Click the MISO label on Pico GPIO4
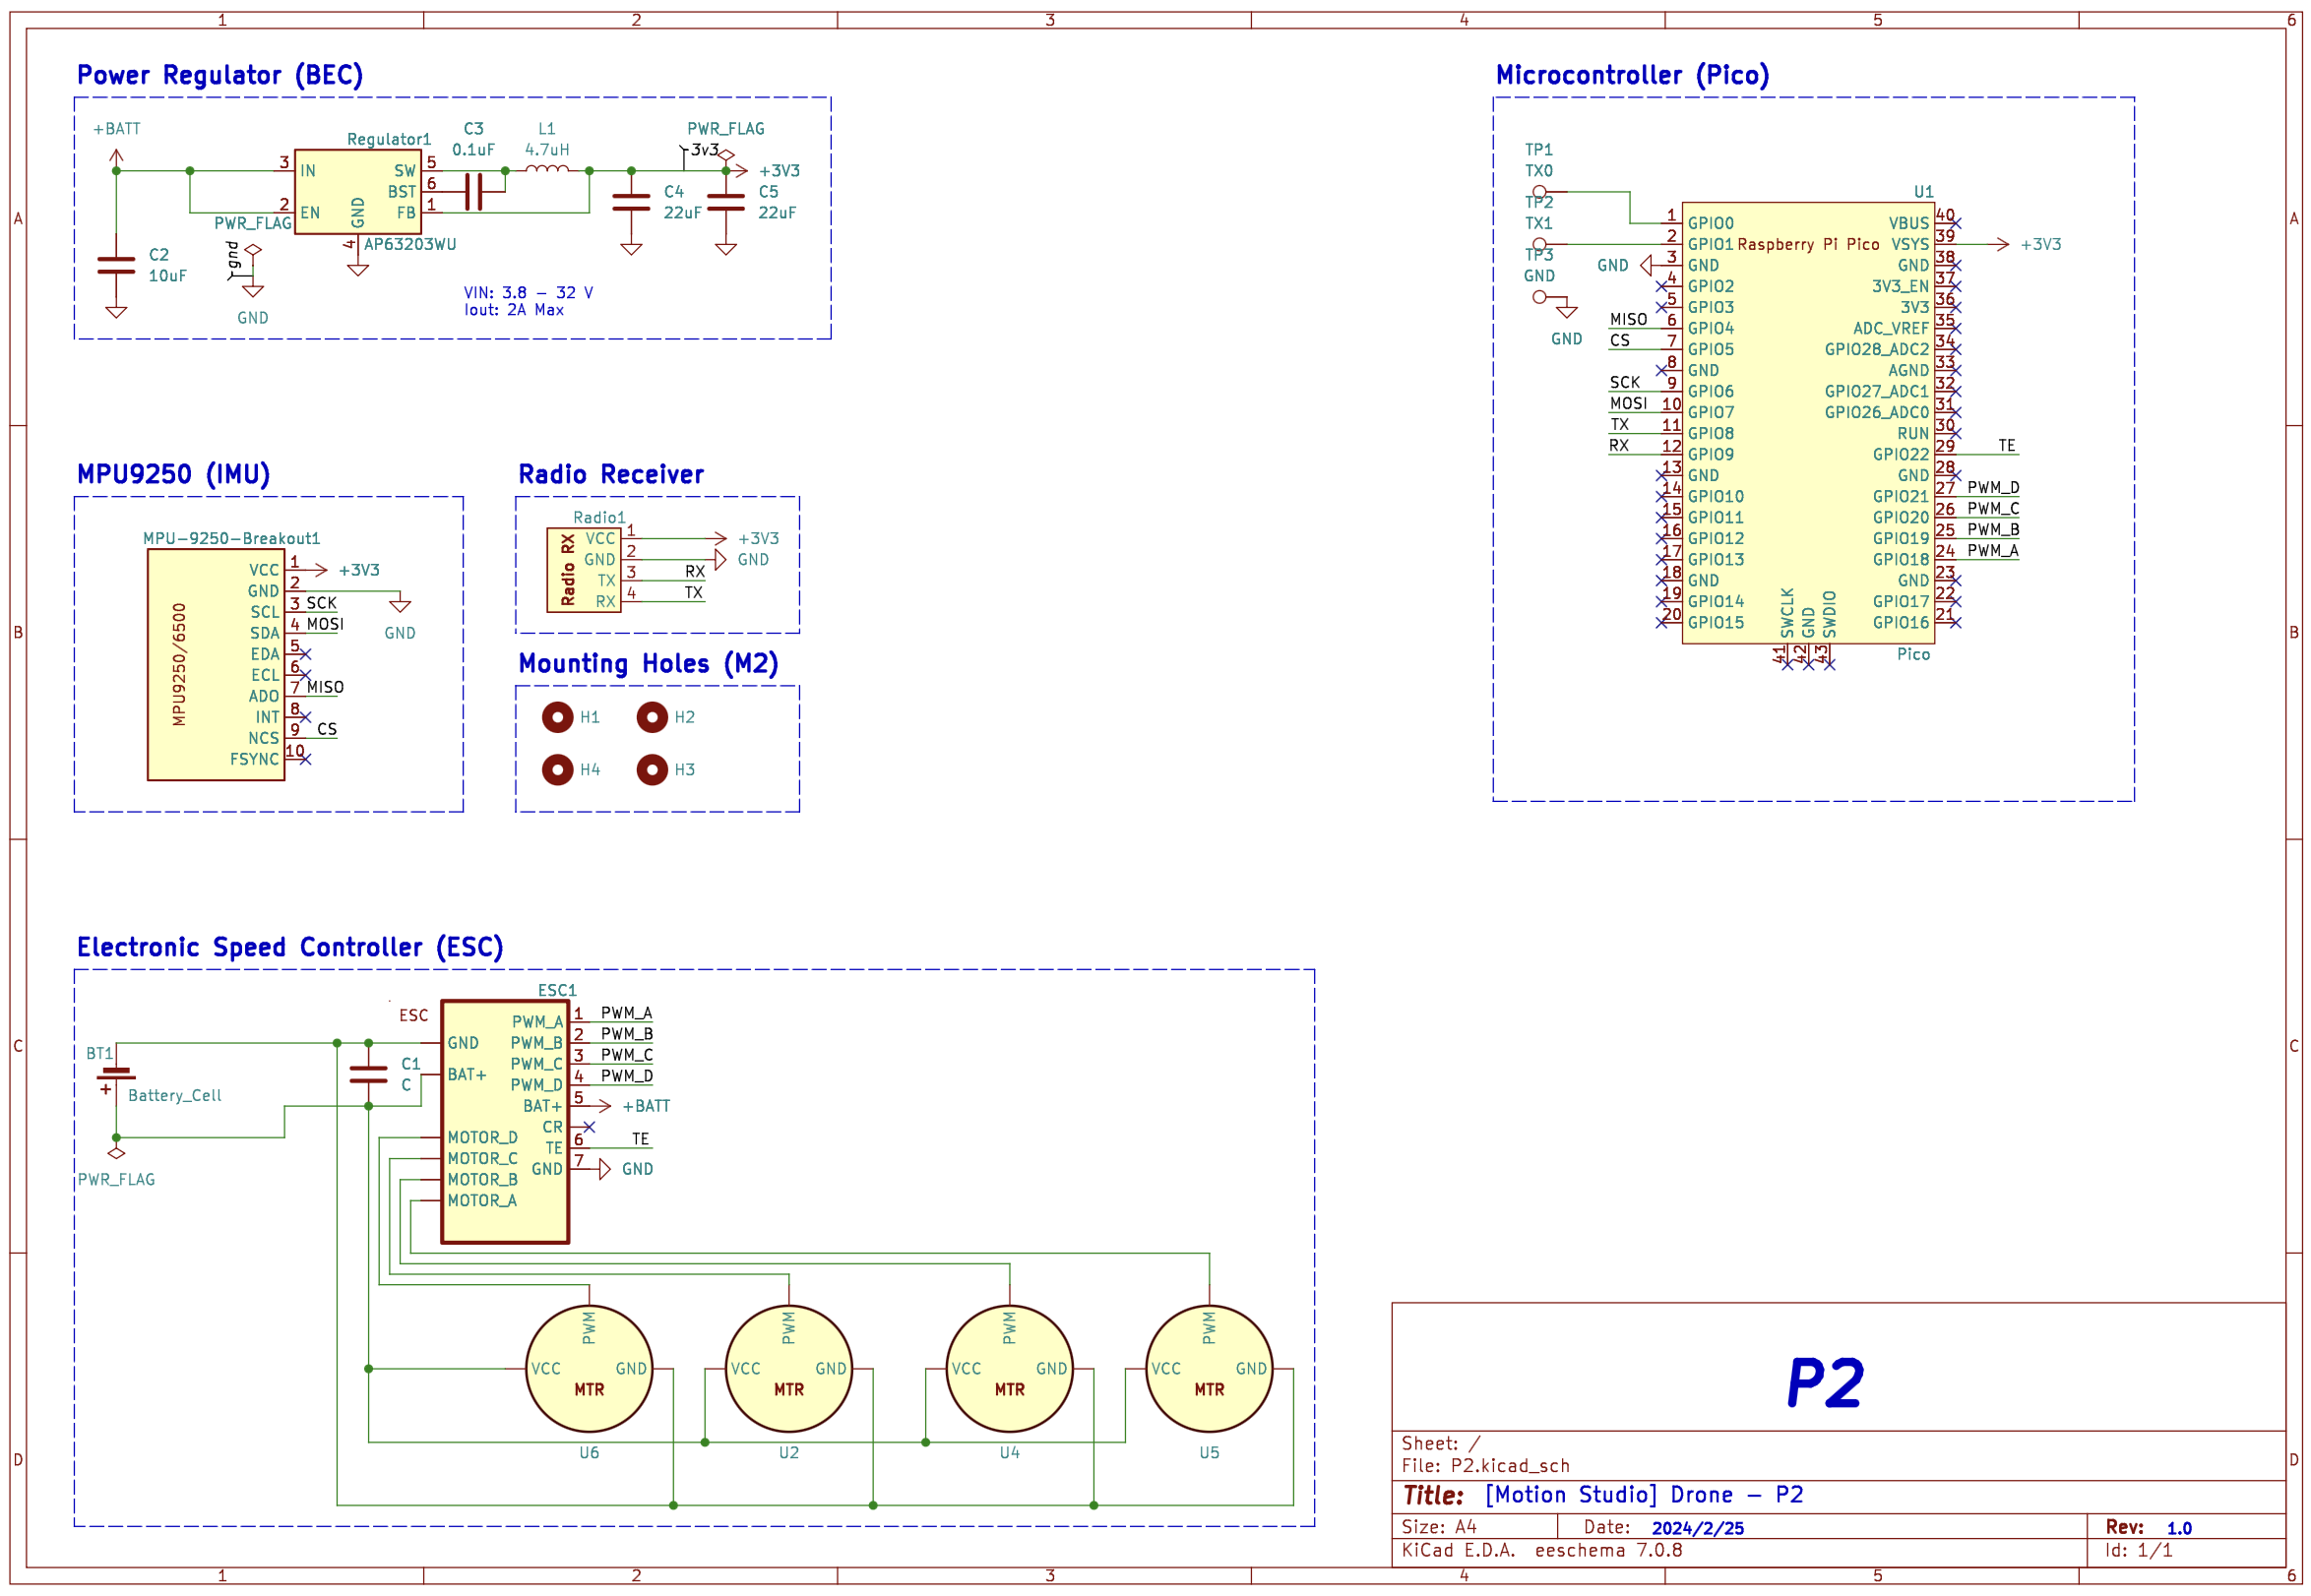Image resolution: width=2311 pixels, height=1596 pixels. (x=1629, y=319)
